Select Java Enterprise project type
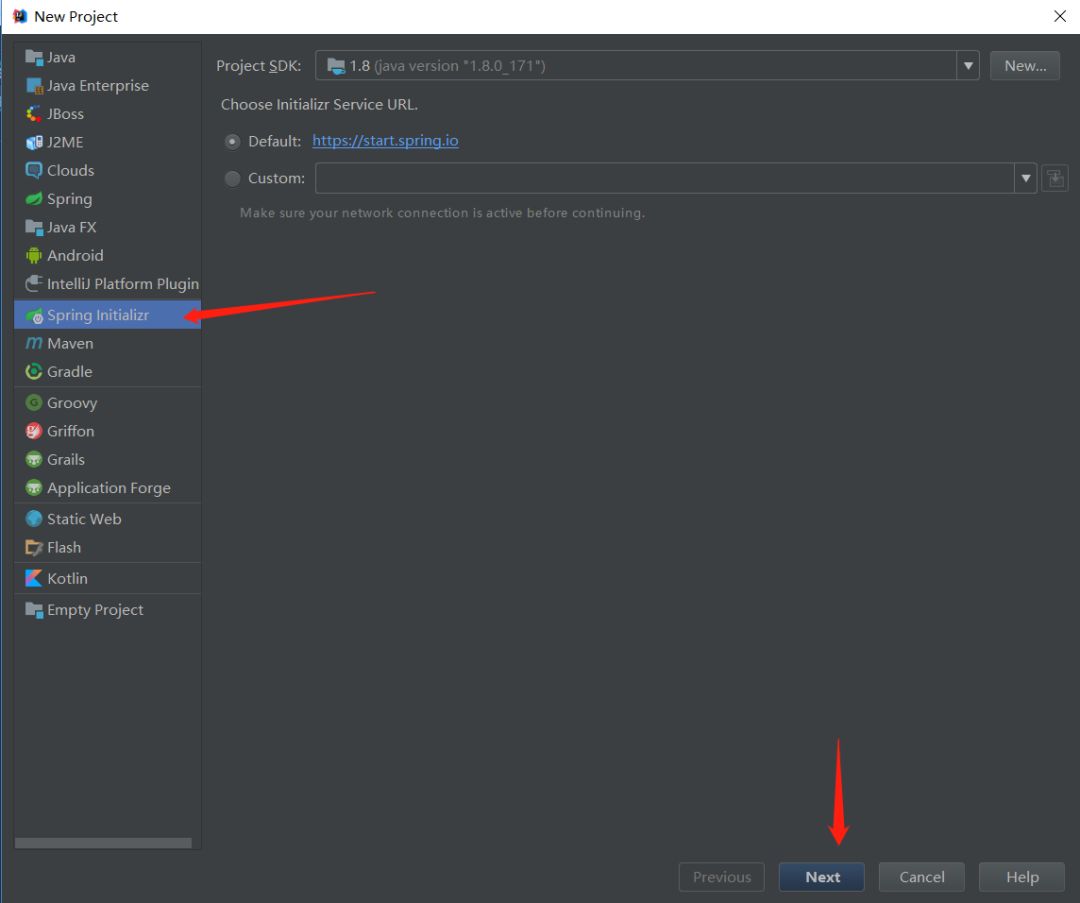 click(x=97, y=86)
